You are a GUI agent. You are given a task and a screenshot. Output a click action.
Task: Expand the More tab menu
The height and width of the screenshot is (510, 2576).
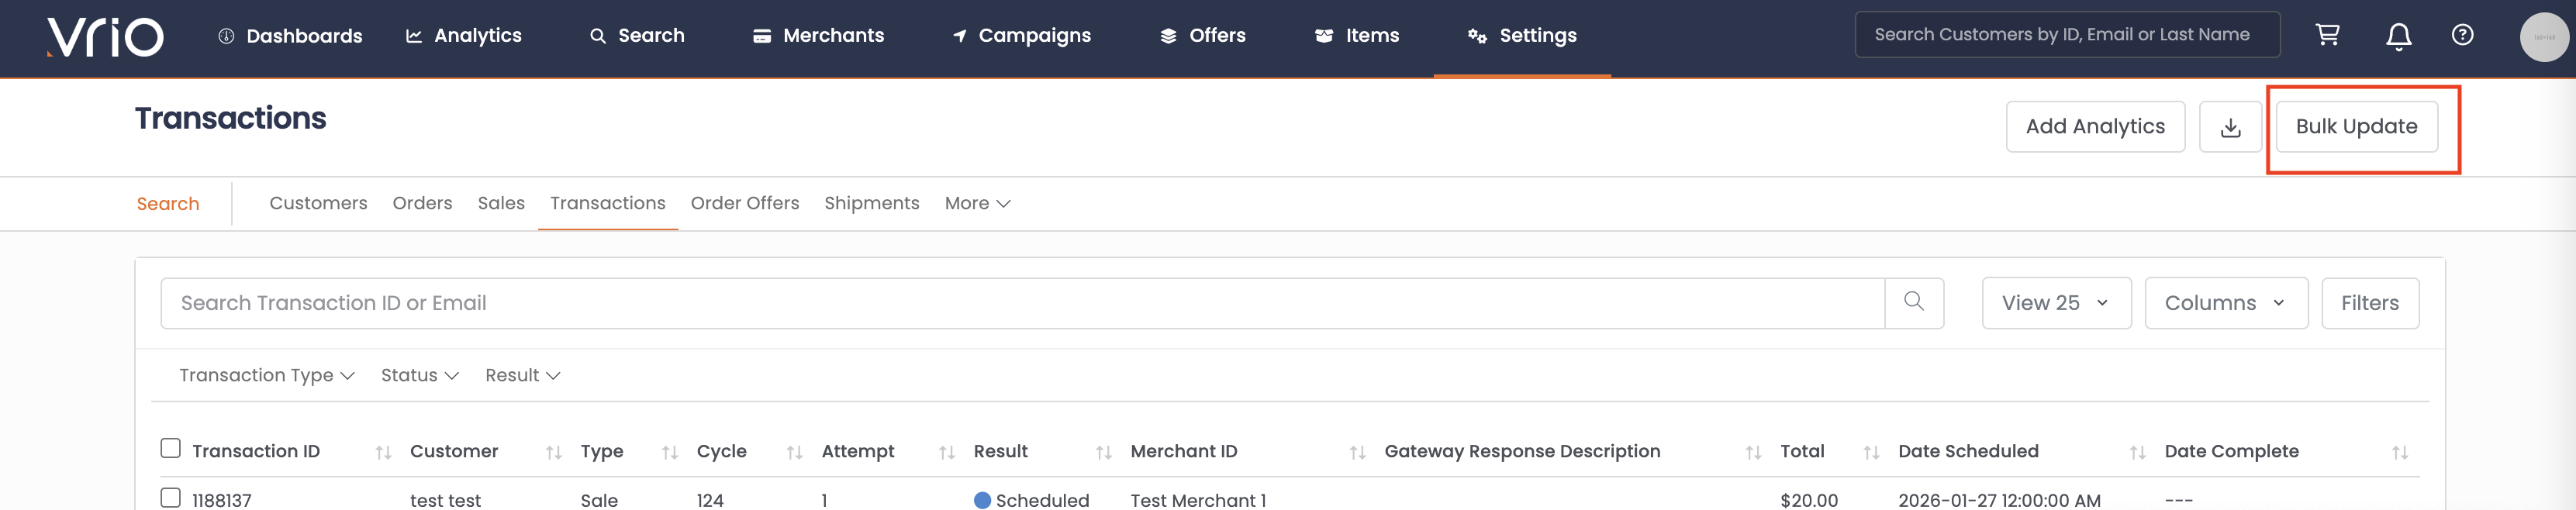(x=977, y=203)
